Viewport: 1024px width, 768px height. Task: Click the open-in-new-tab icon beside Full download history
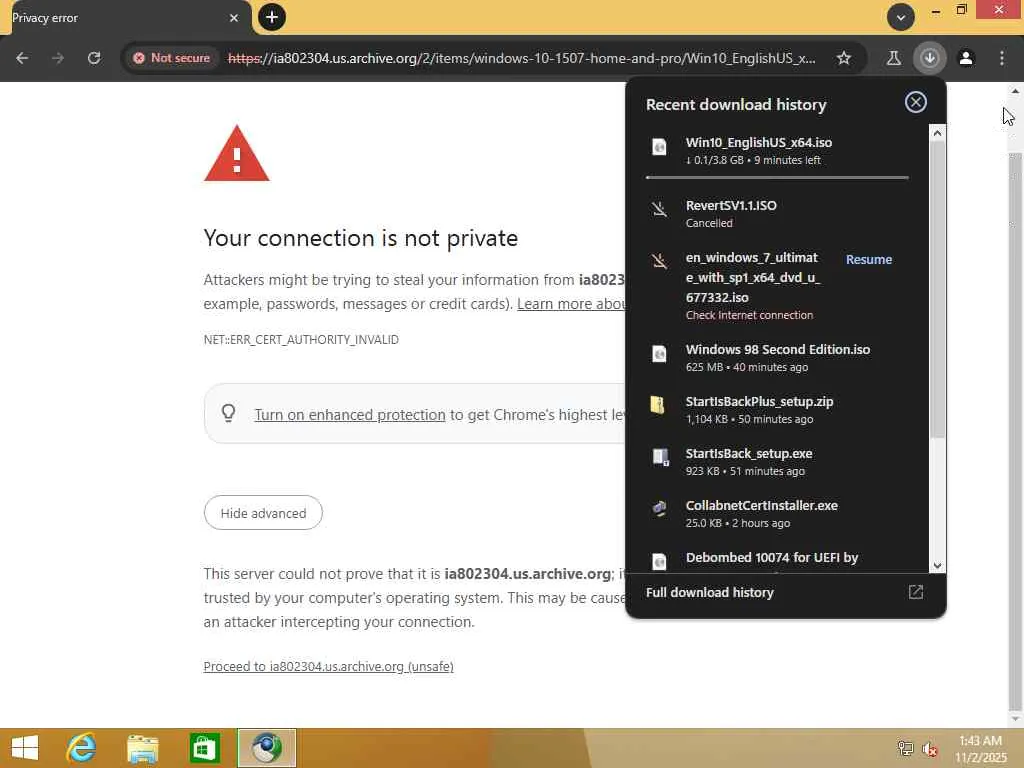coord(916,592)
